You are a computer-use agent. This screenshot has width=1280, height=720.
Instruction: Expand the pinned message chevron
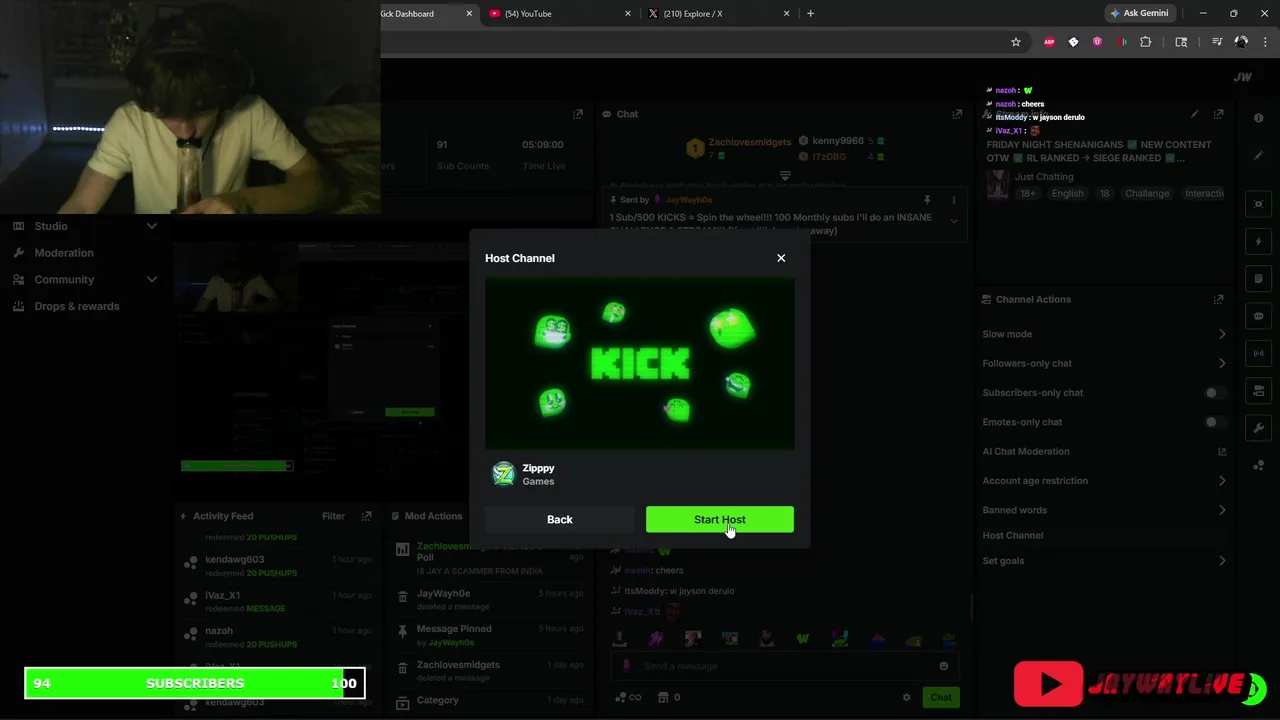tap(953, 221)
